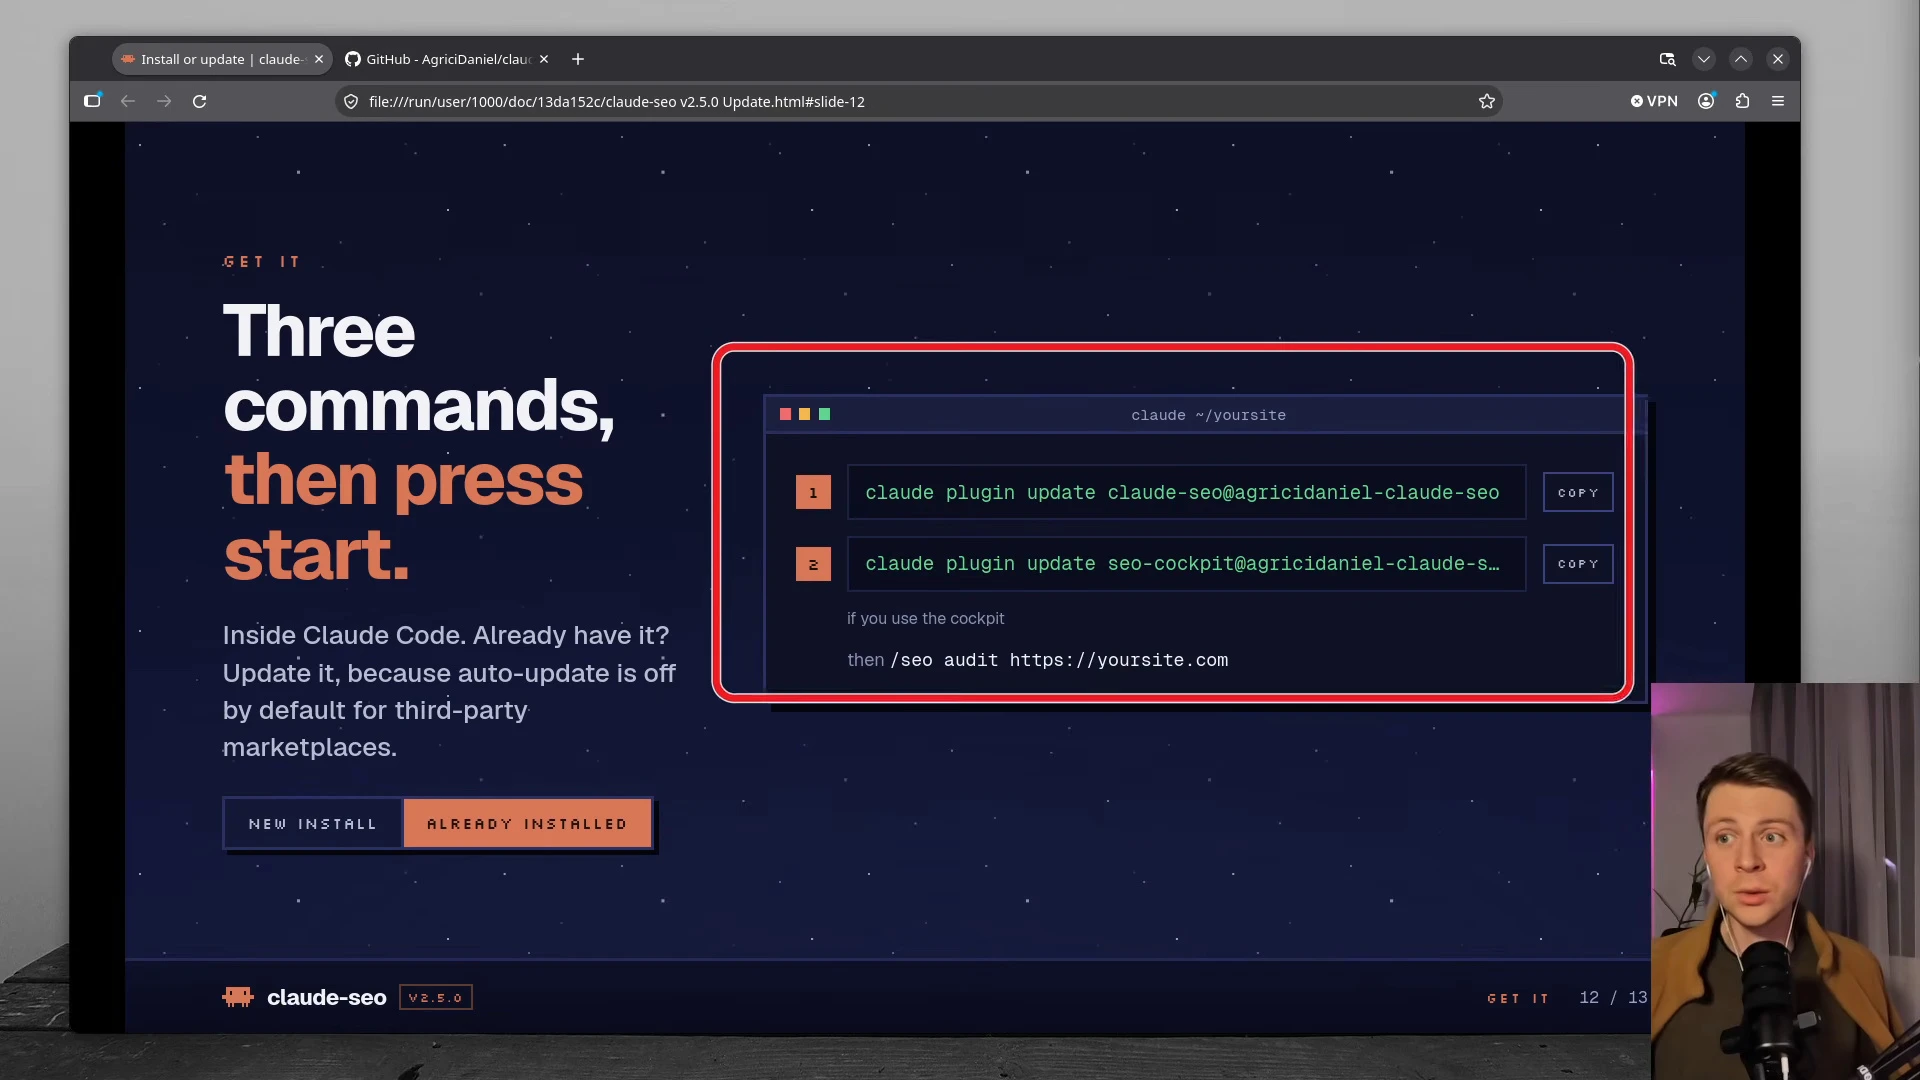
Task: Bookmark the page with the star icon
Action: 1487,101
